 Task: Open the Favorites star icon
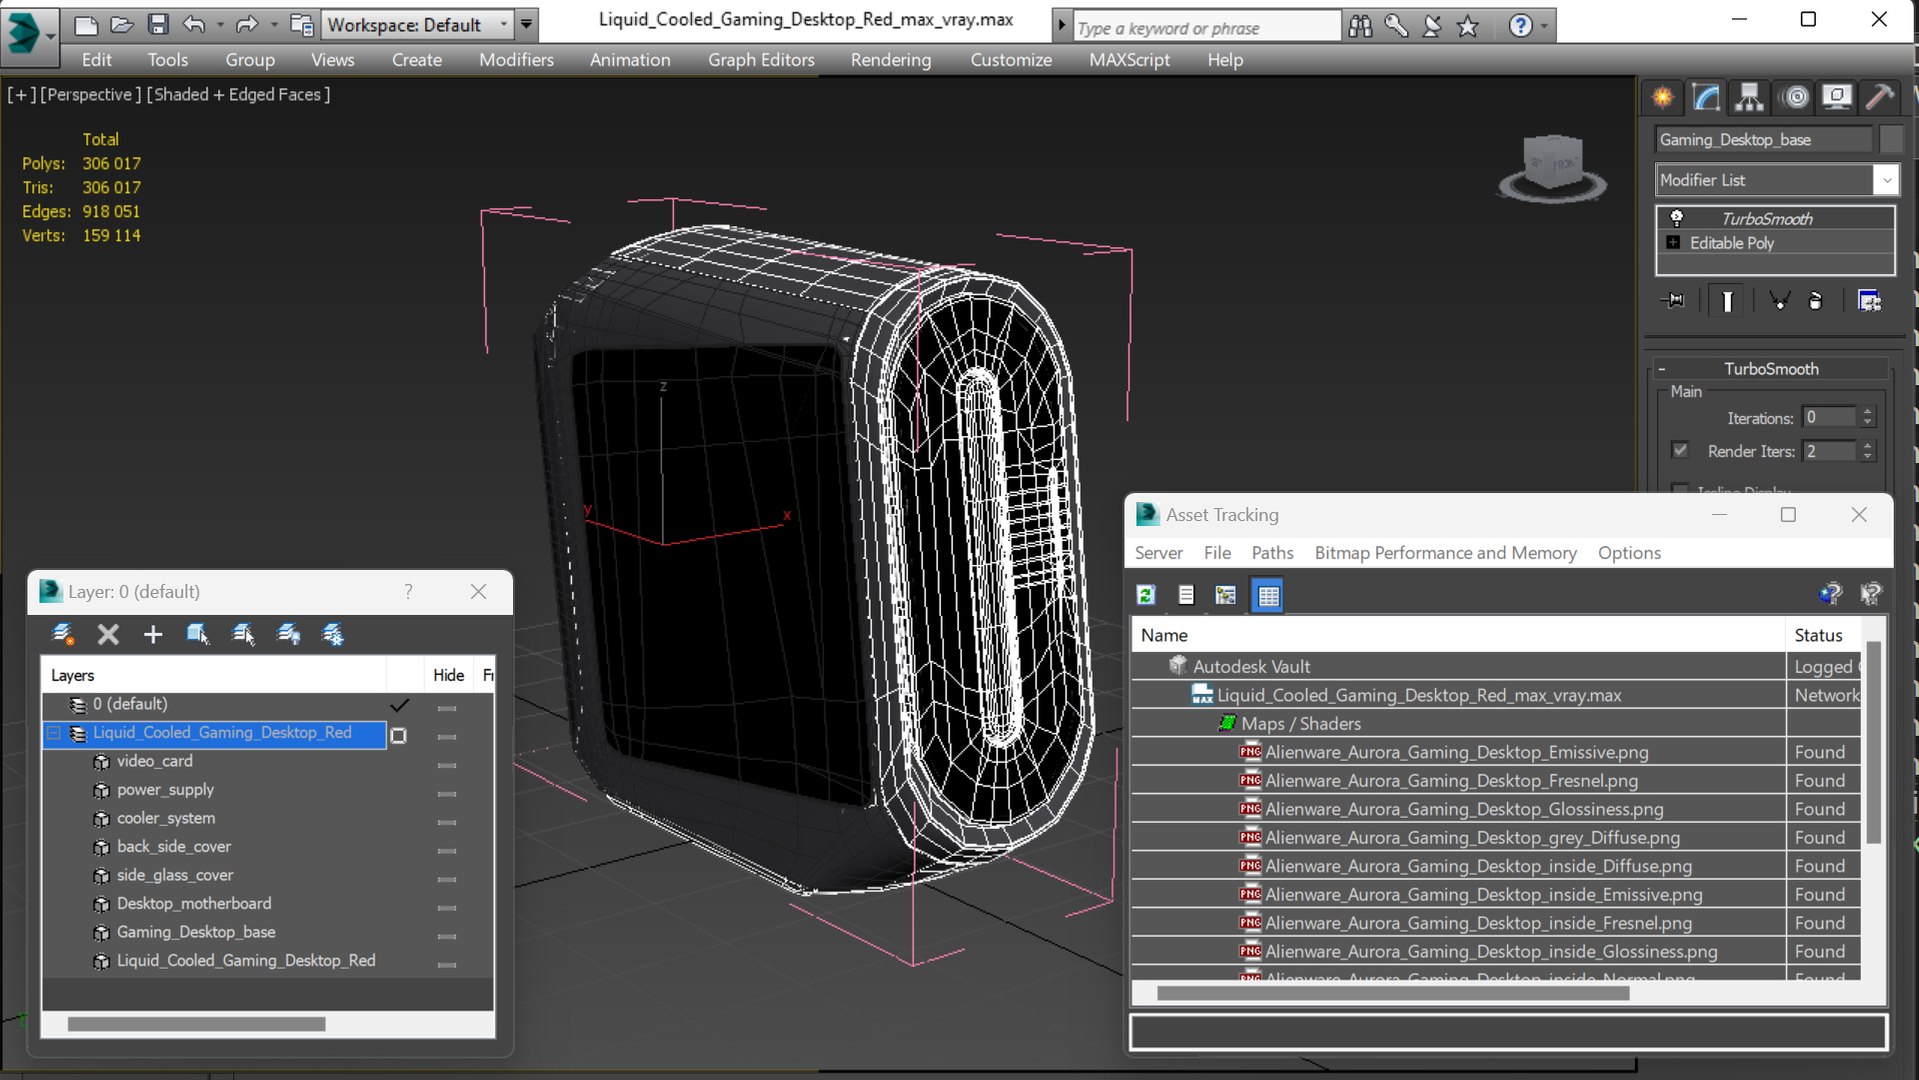[1468, 26]
